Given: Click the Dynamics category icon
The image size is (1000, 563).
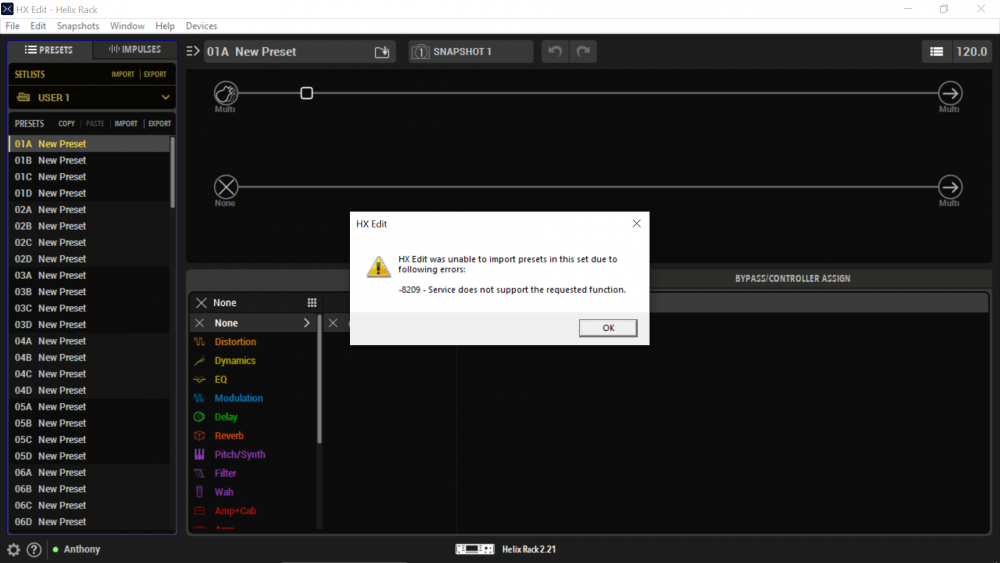Looking at the screenshot, I should click(x=200, y=361).
